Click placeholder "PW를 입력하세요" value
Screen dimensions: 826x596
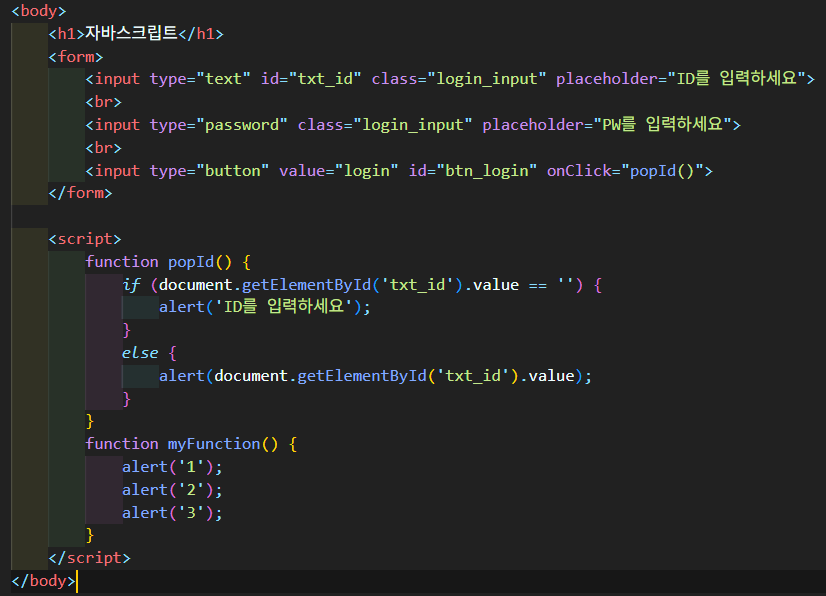(x=663, y=124)
